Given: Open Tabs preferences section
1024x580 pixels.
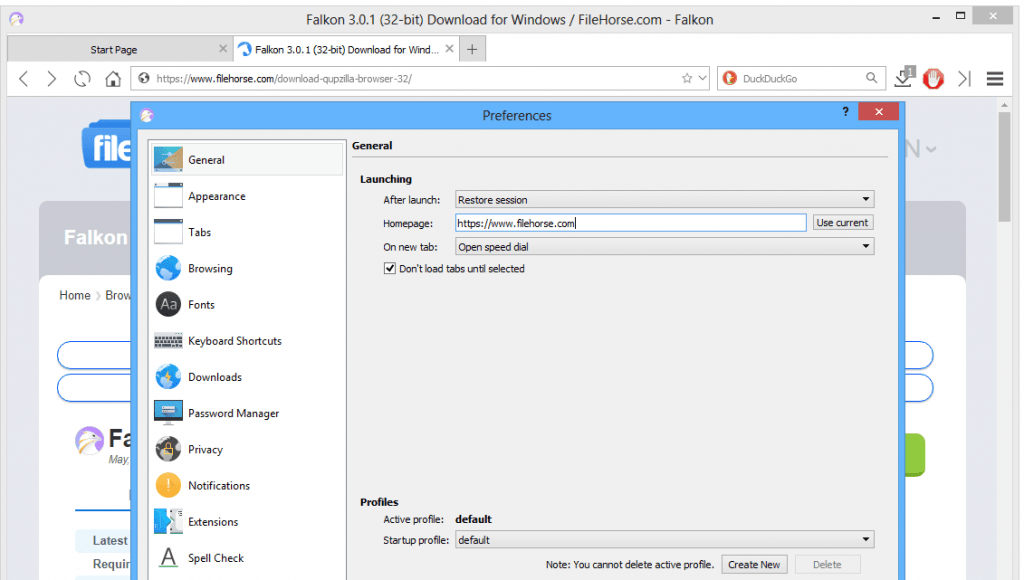Looking at the screenshot, I should coord(248,232).
